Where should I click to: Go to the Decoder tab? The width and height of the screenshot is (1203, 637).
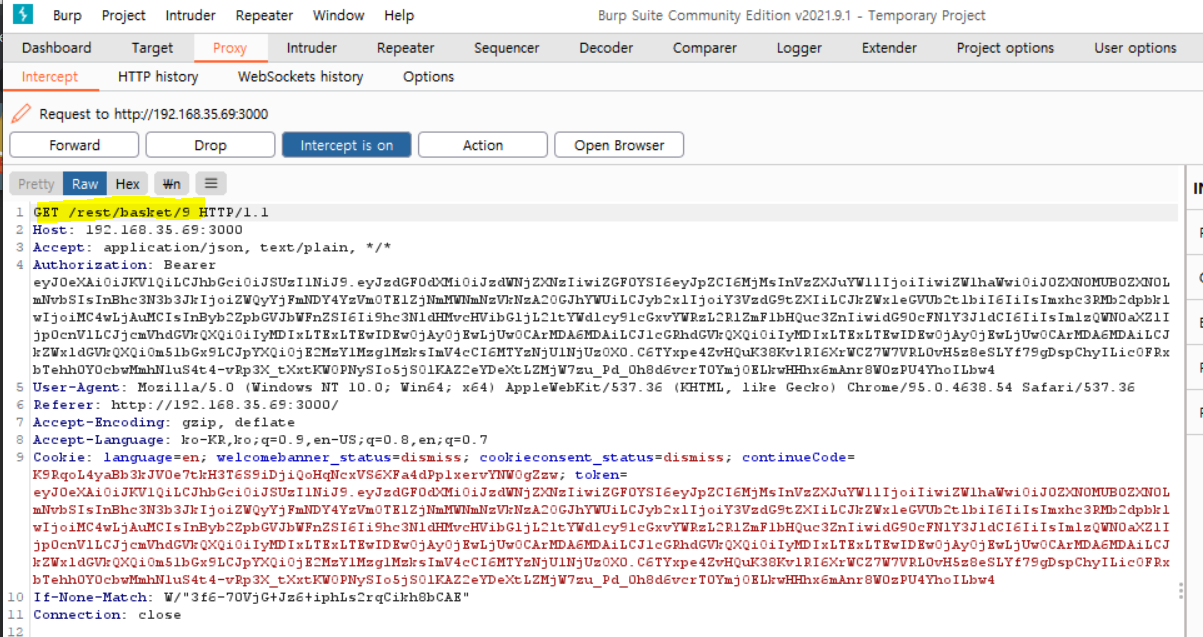(x=606, y=48)
